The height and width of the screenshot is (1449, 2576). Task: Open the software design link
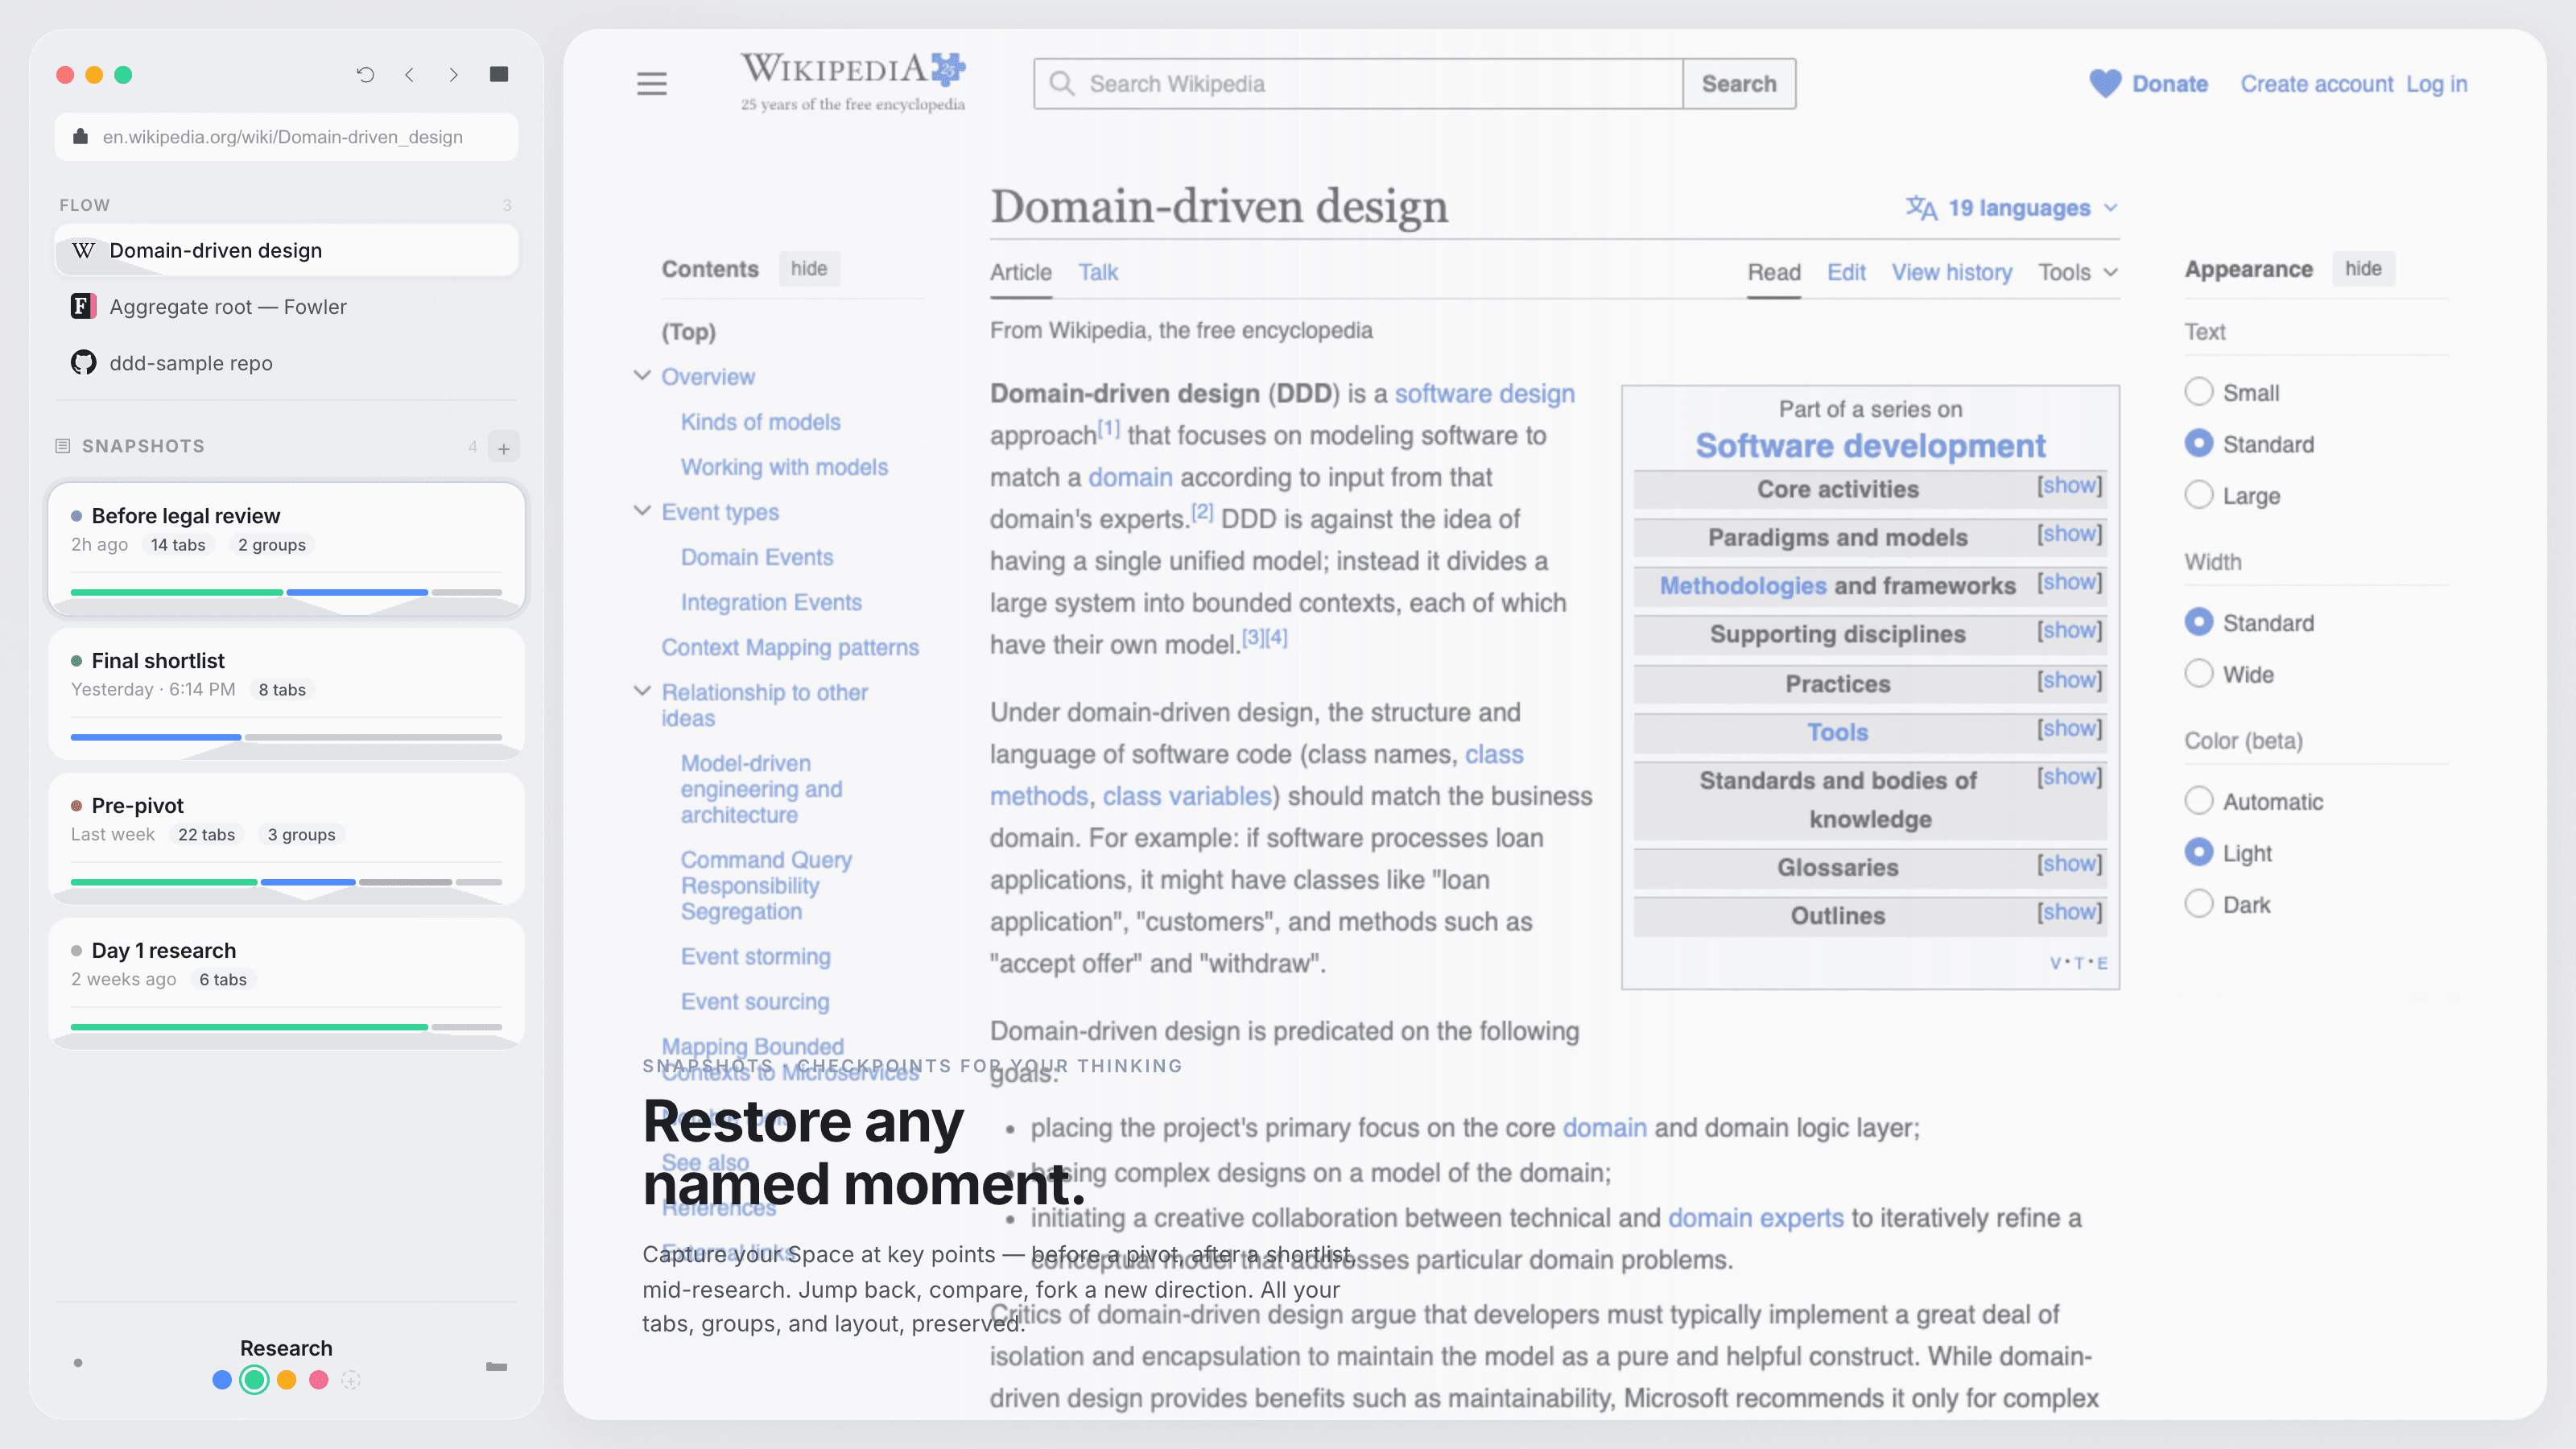[1484, 393]
